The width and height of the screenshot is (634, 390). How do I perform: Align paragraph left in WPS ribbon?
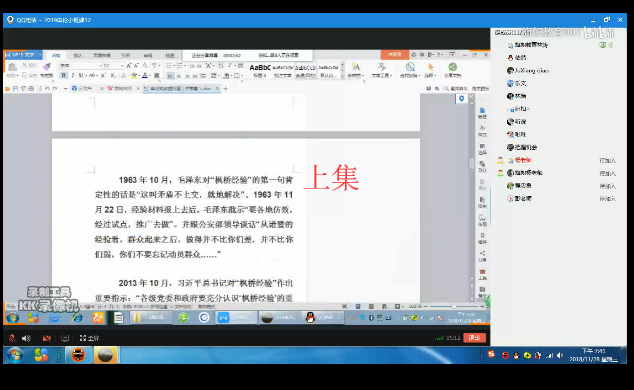point(170,76)
